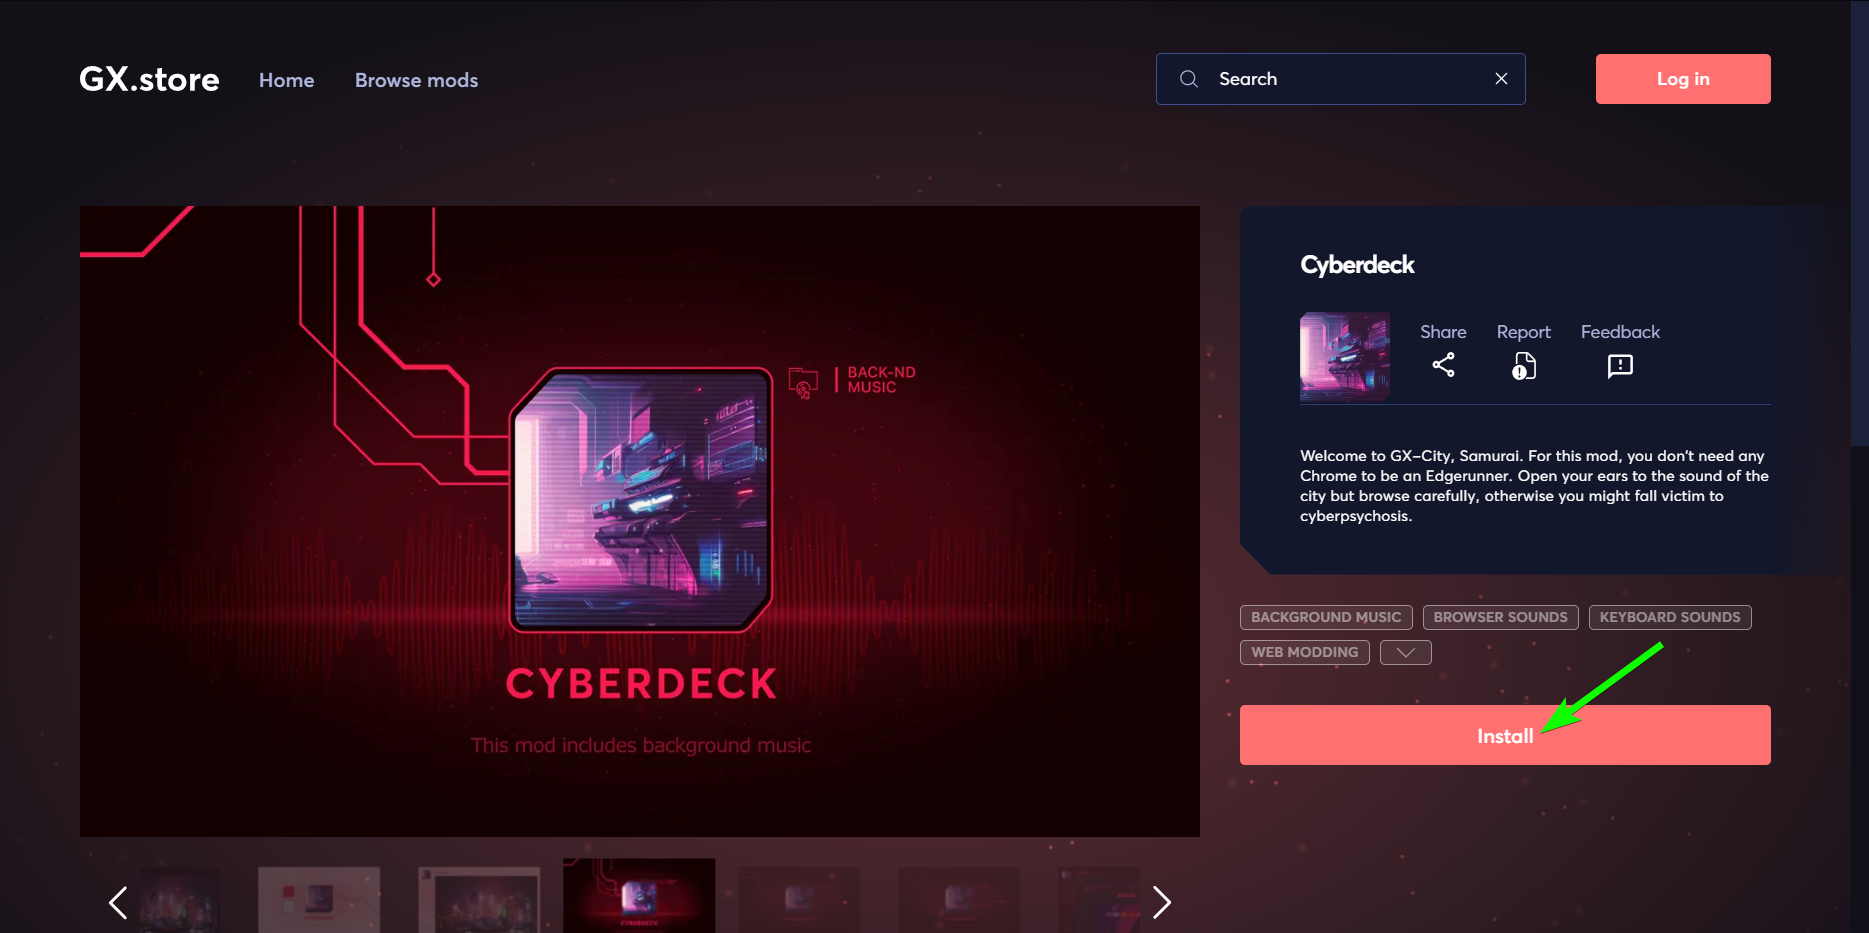Click the Share icon
Image resolution: width=1869 pixels, height=933 pixels.
[1443, 365]
